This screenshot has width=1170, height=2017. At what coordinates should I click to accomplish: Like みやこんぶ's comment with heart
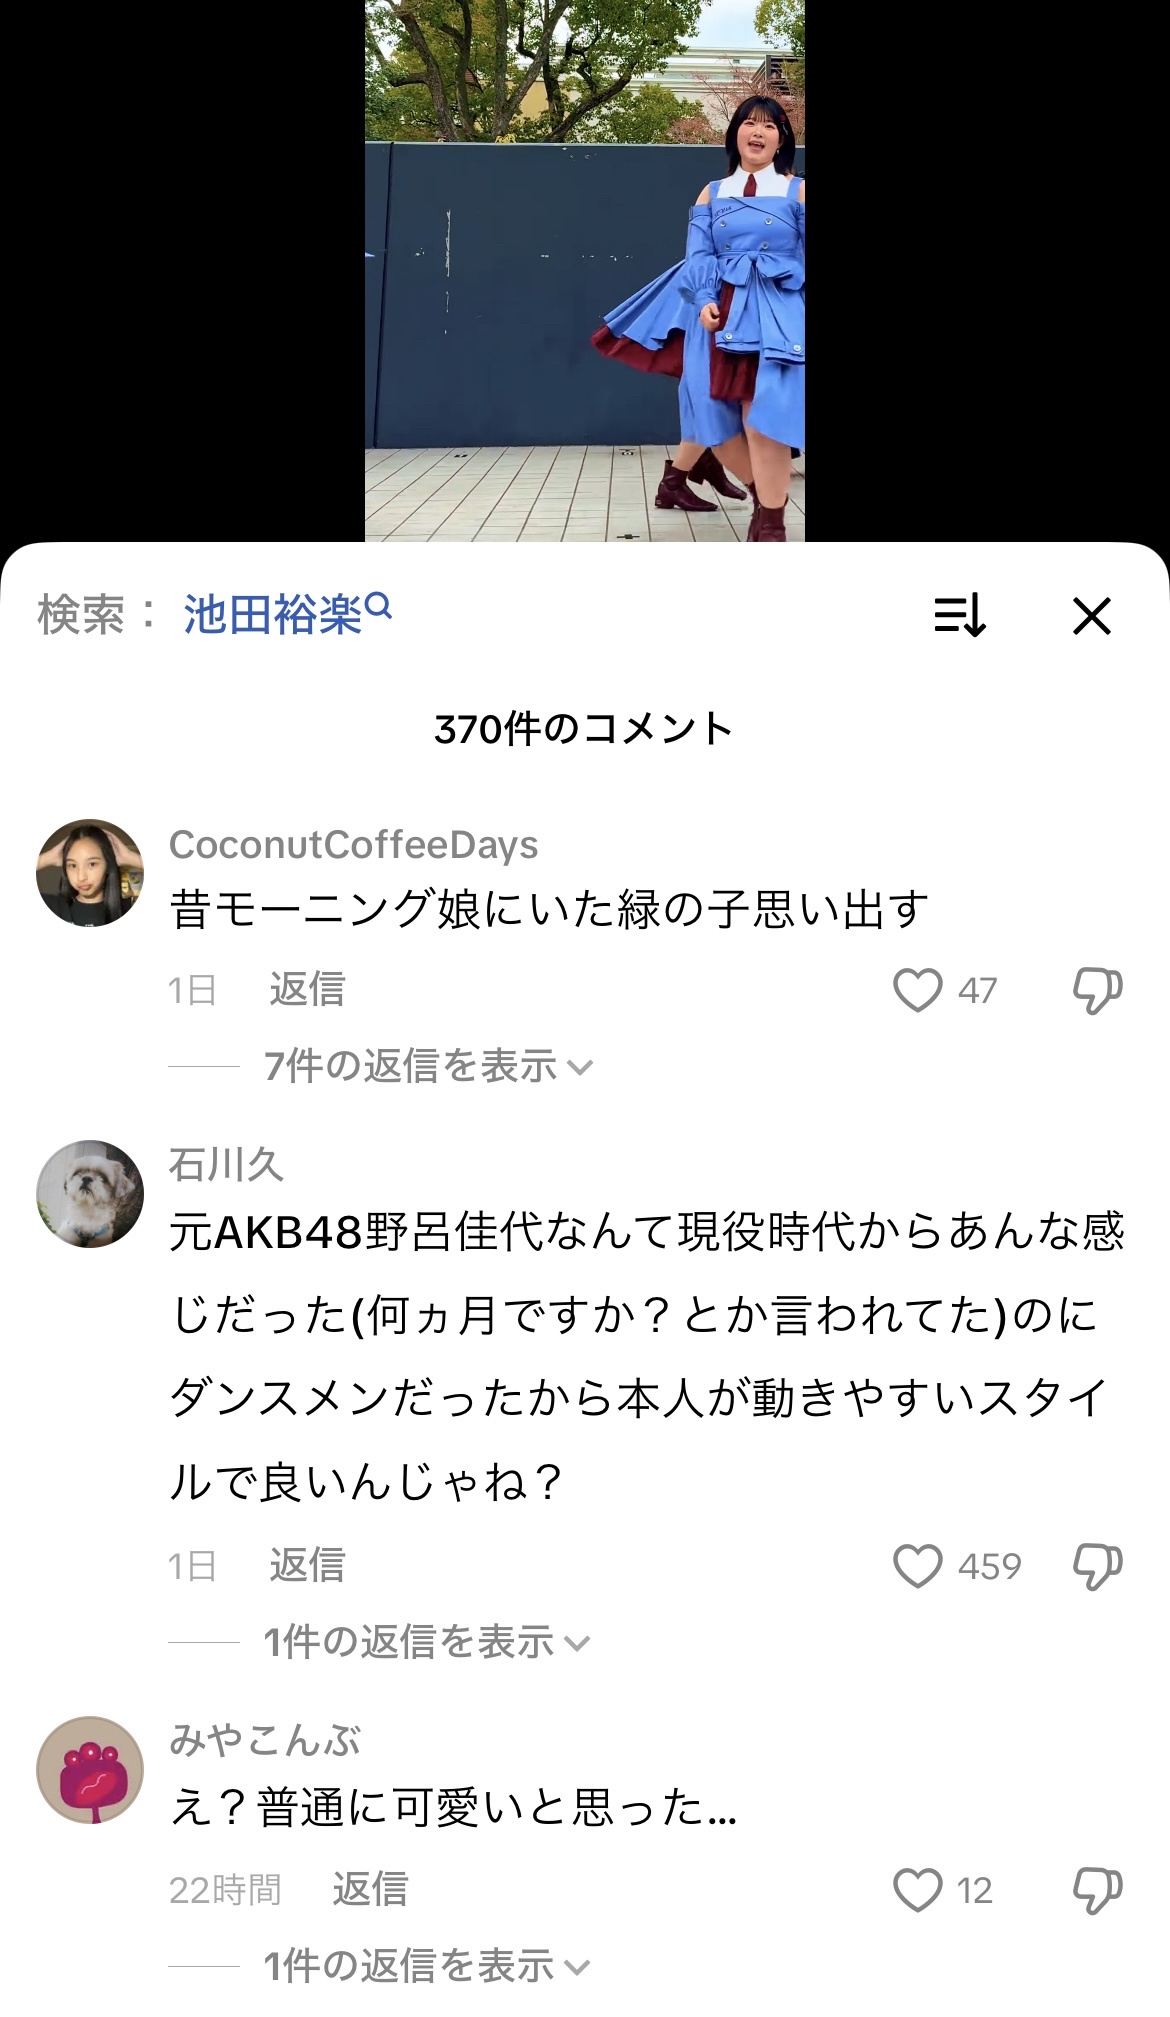(917, 1890)
